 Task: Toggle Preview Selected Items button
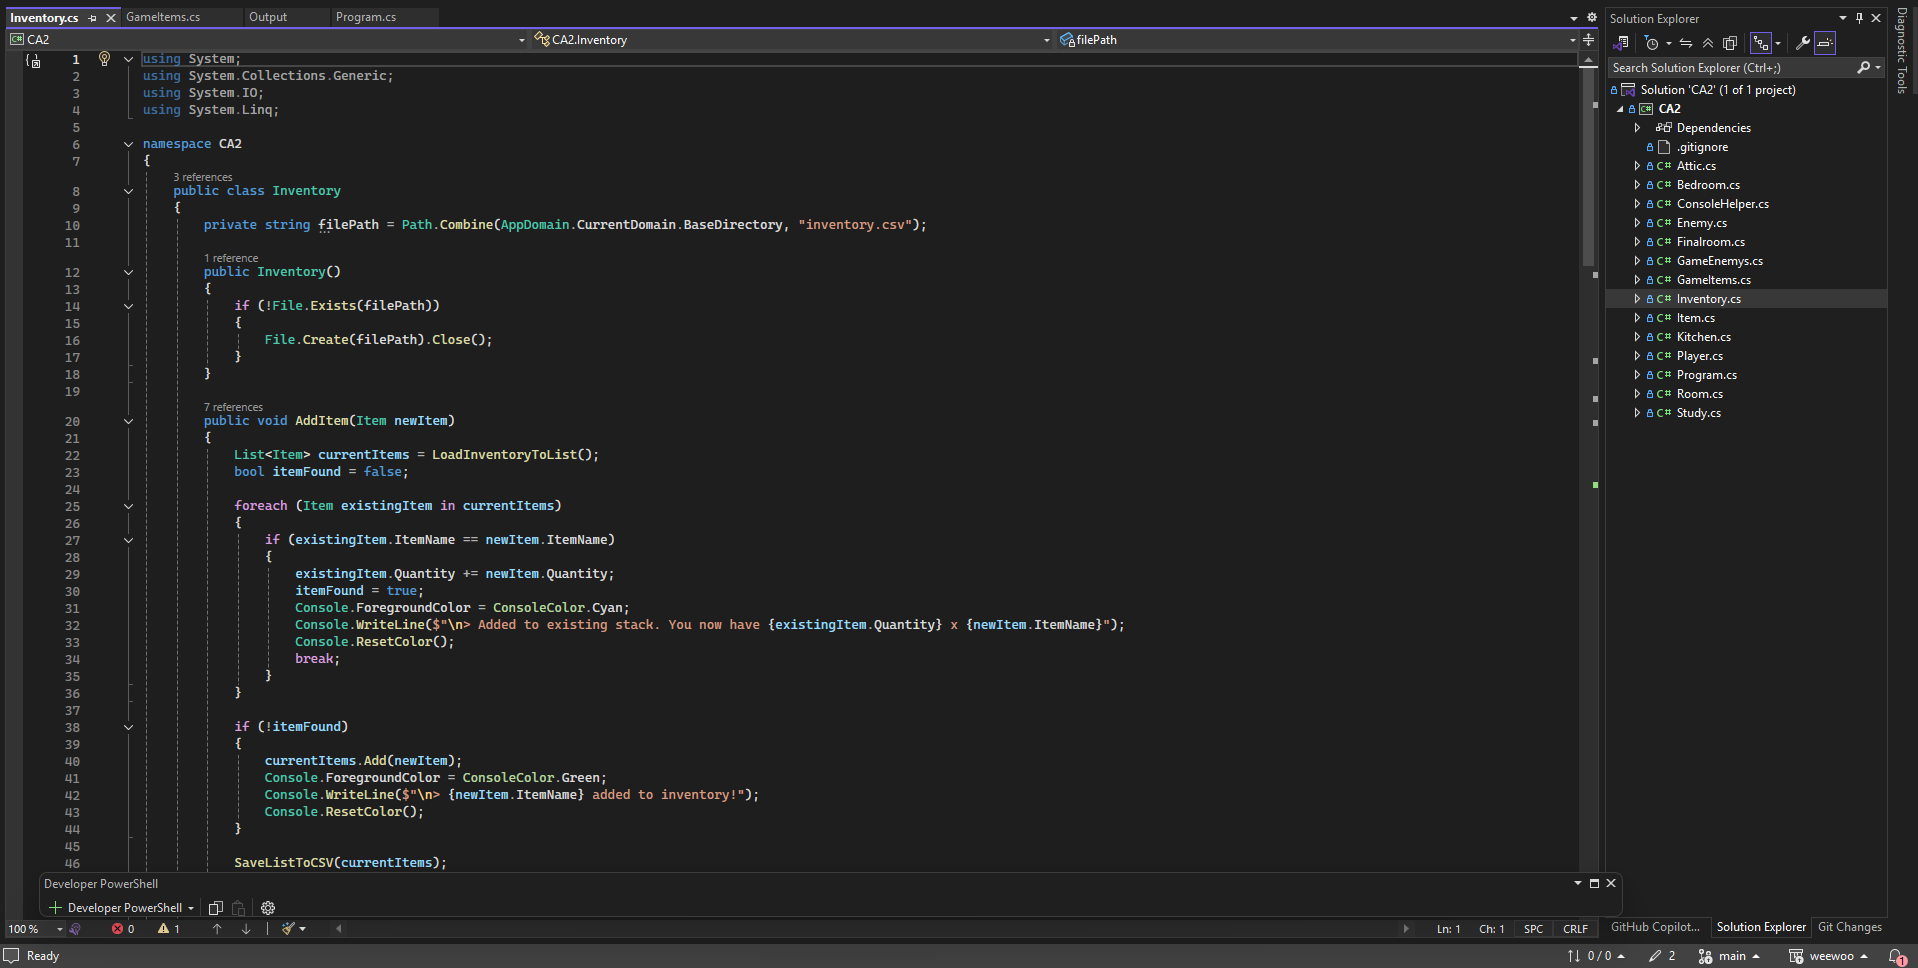1825,43
